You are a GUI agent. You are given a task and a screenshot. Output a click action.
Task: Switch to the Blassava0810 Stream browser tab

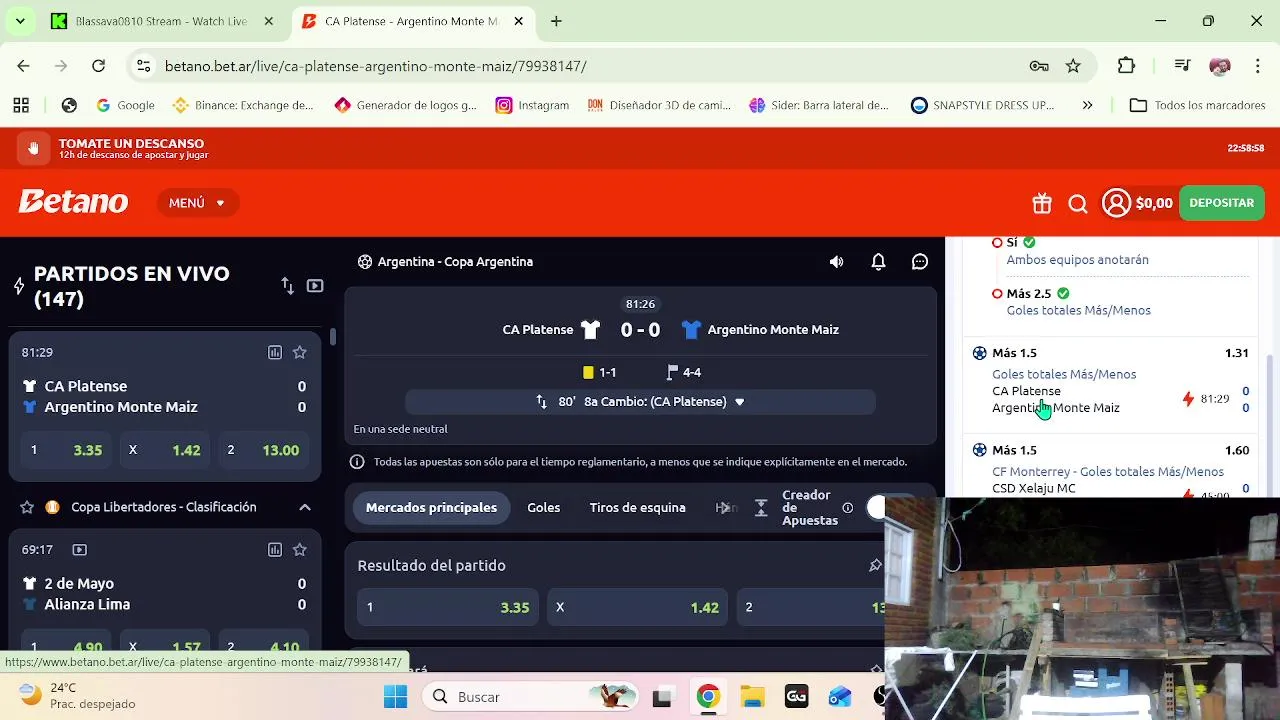[160, 21]
